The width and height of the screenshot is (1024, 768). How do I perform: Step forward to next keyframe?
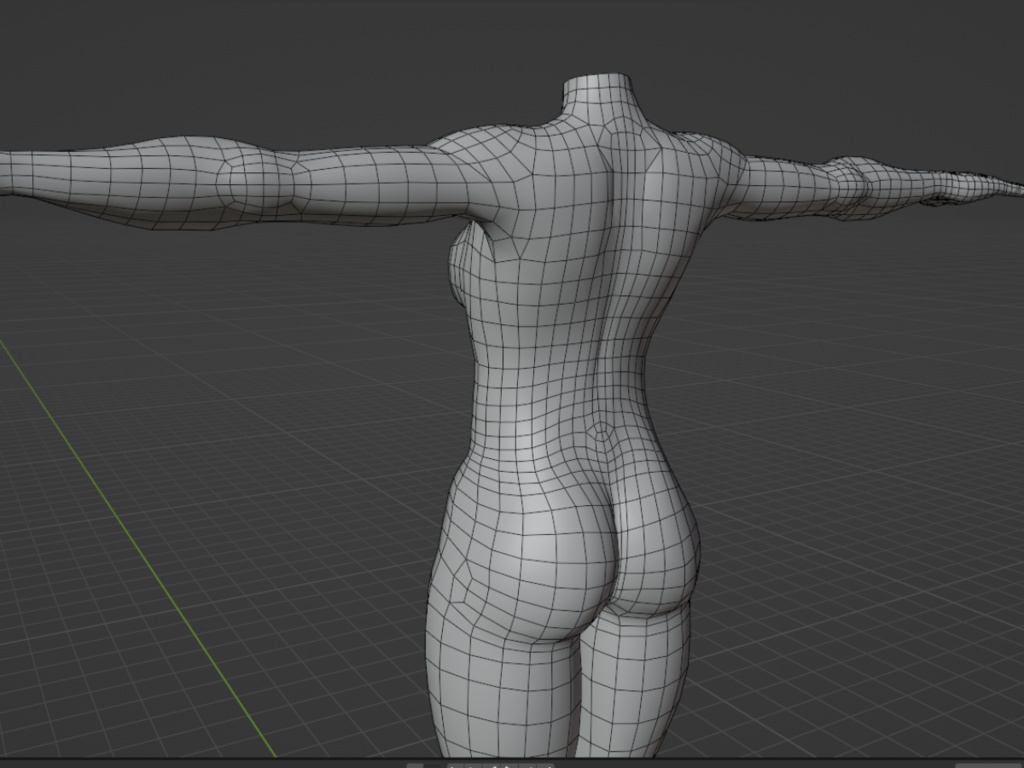coord(528,766)
